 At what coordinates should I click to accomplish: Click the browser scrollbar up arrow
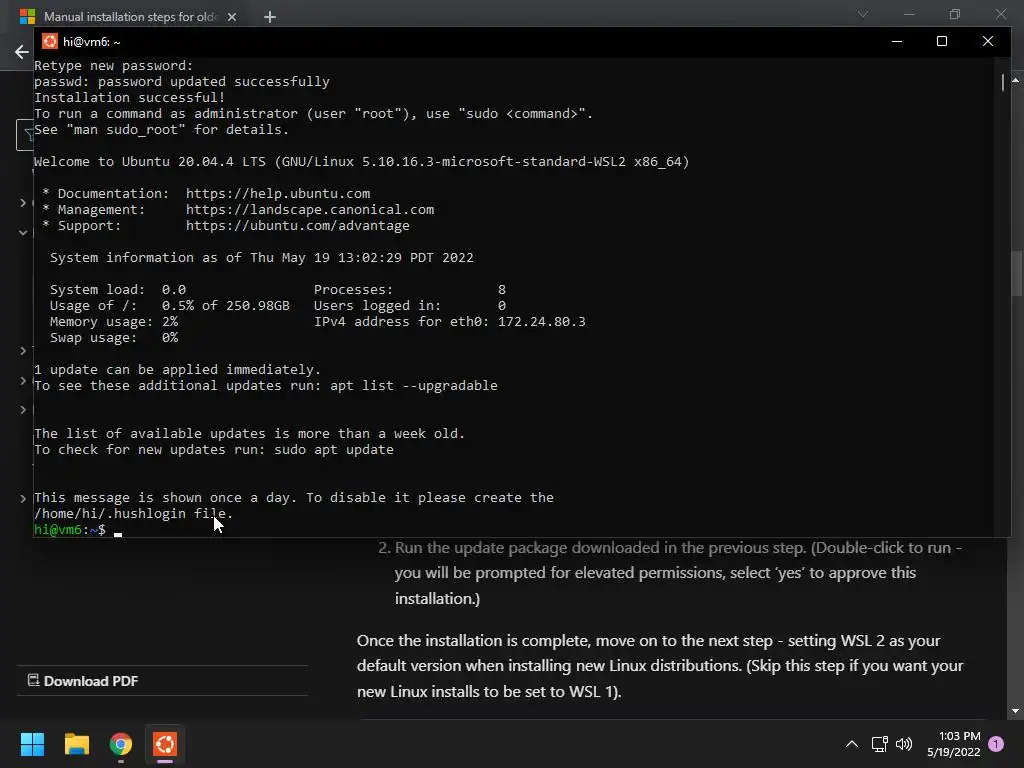click(1016, 80)
